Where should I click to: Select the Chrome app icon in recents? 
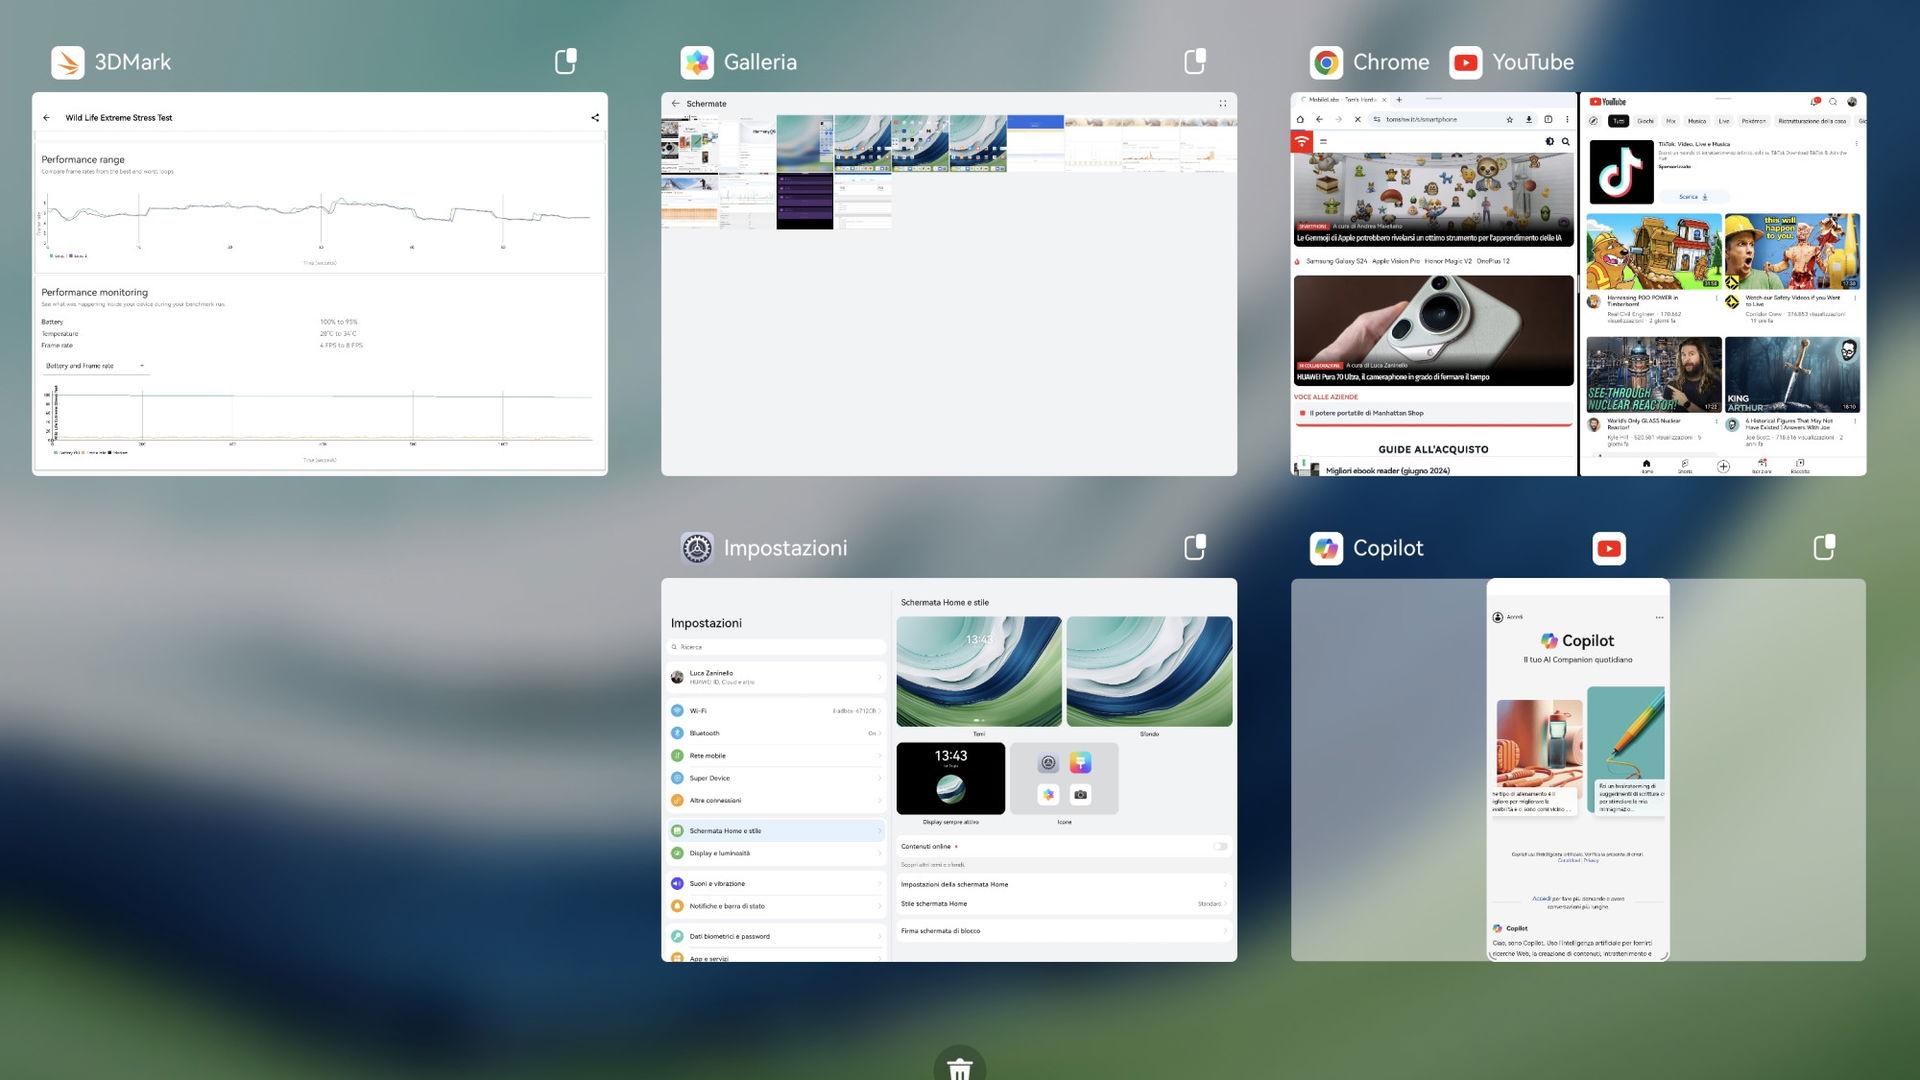[1326, 62]
